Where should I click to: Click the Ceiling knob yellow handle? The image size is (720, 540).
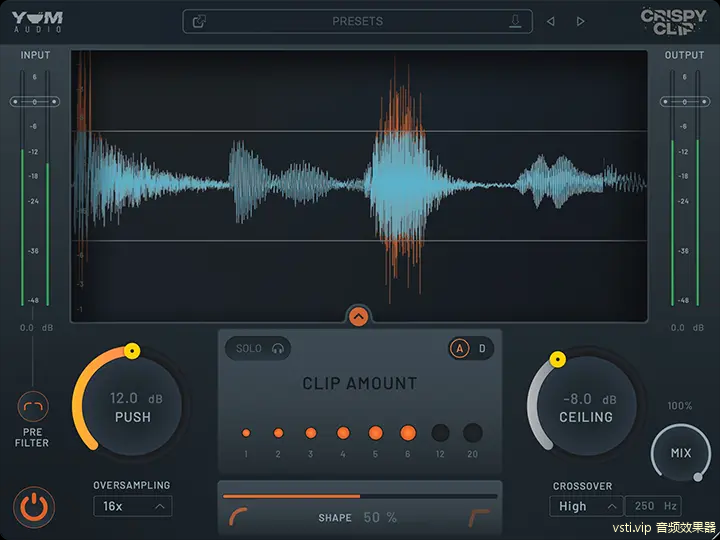pyautogui.click(x=558, y=360)
